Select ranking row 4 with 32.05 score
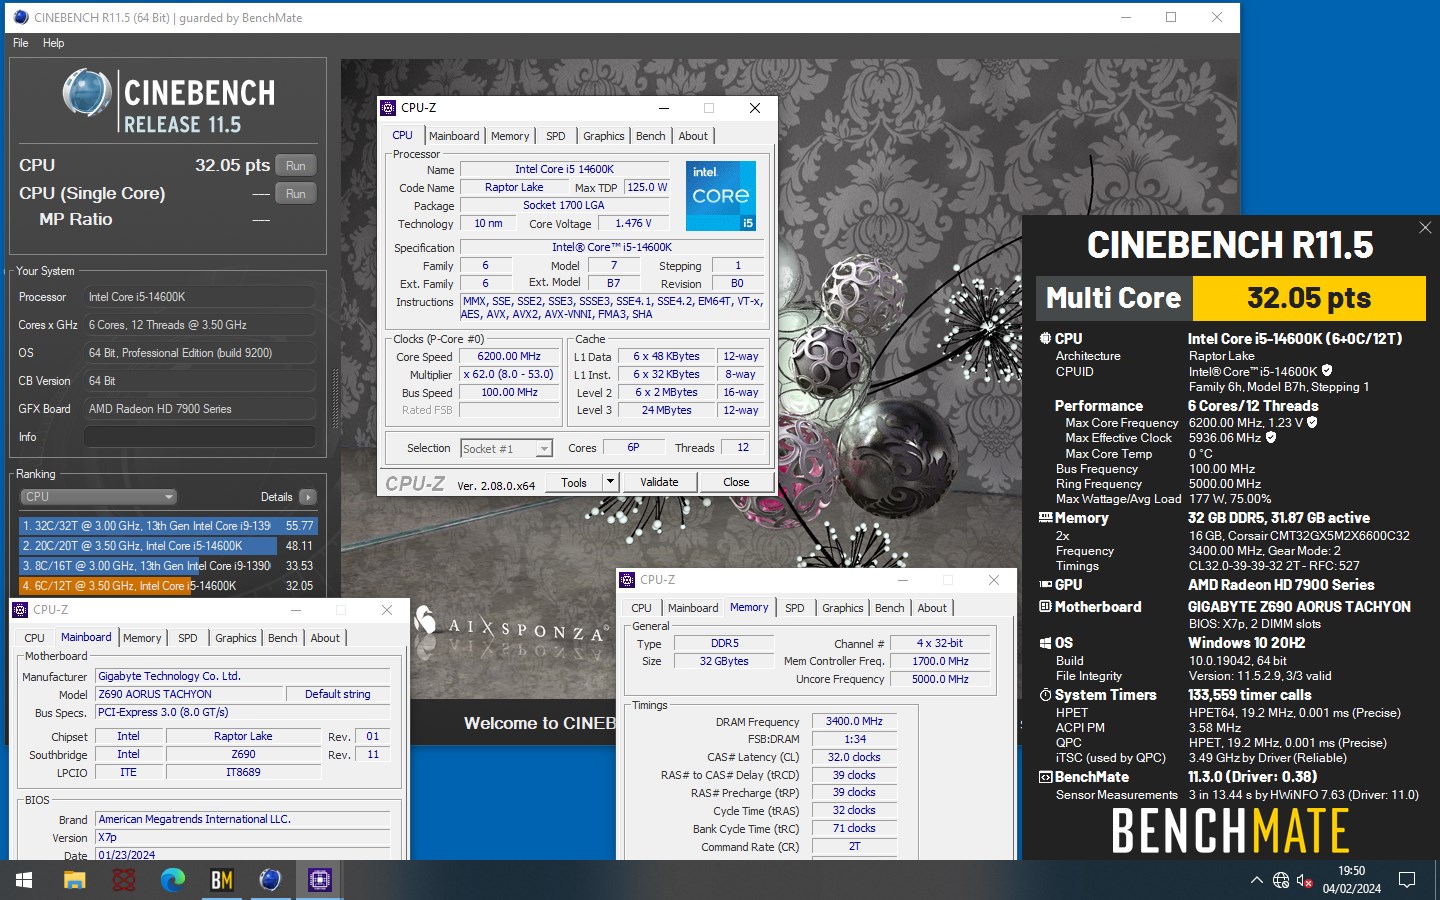Screen dimensions: 1440x900 (x=168, y=586)
